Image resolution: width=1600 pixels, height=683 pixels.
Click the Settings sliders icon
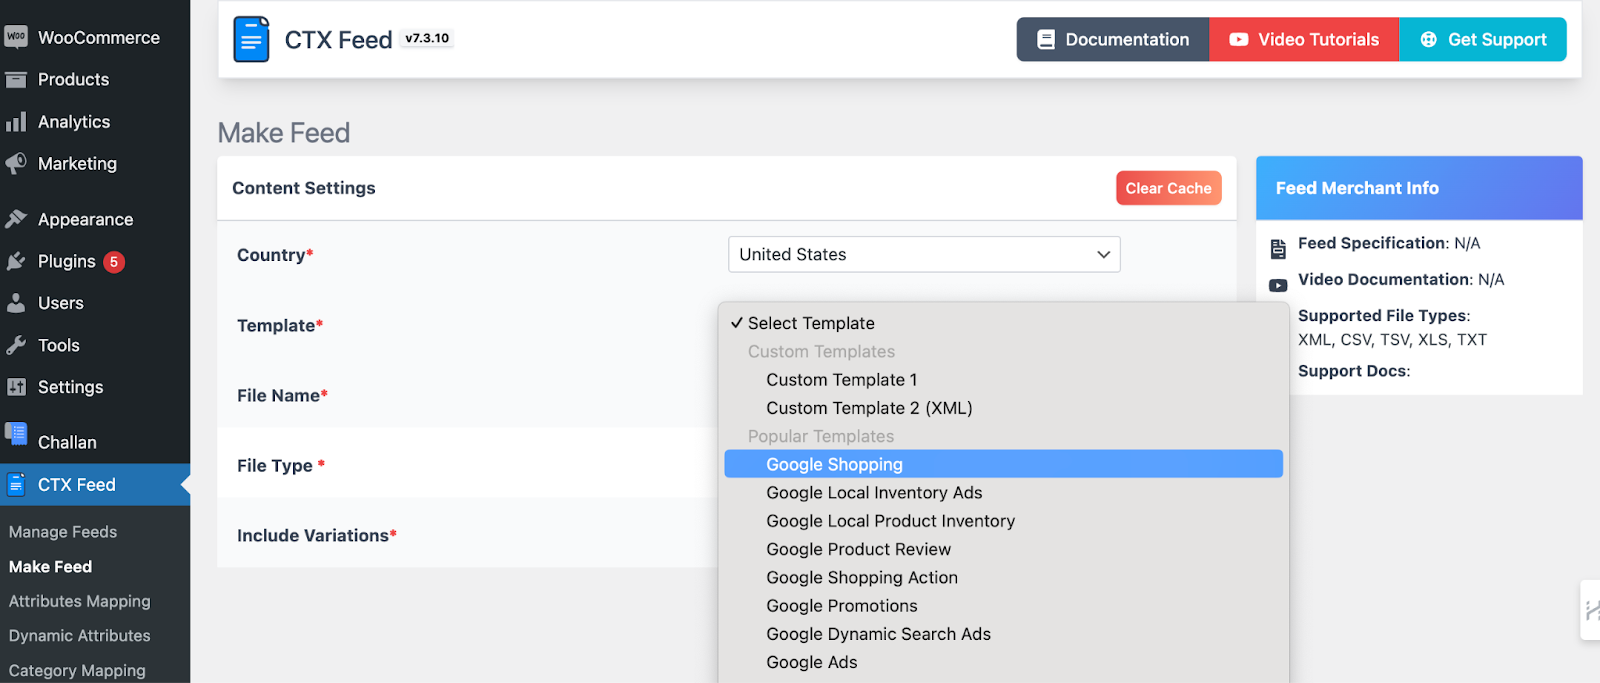(x=16, y=387)
